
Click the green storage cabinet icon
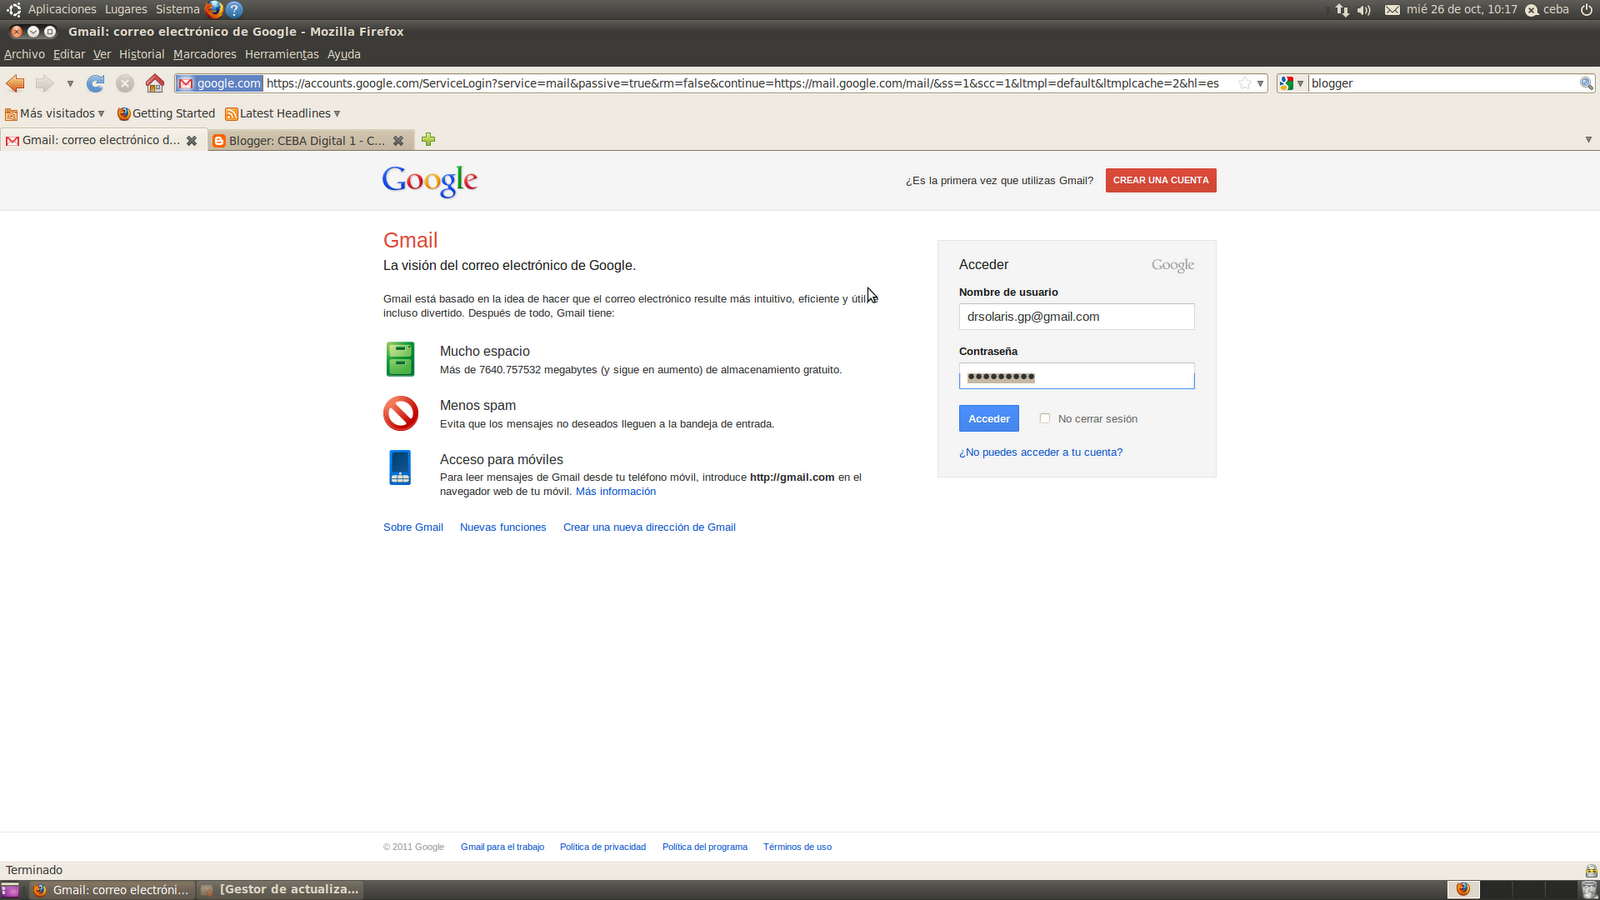400,359
